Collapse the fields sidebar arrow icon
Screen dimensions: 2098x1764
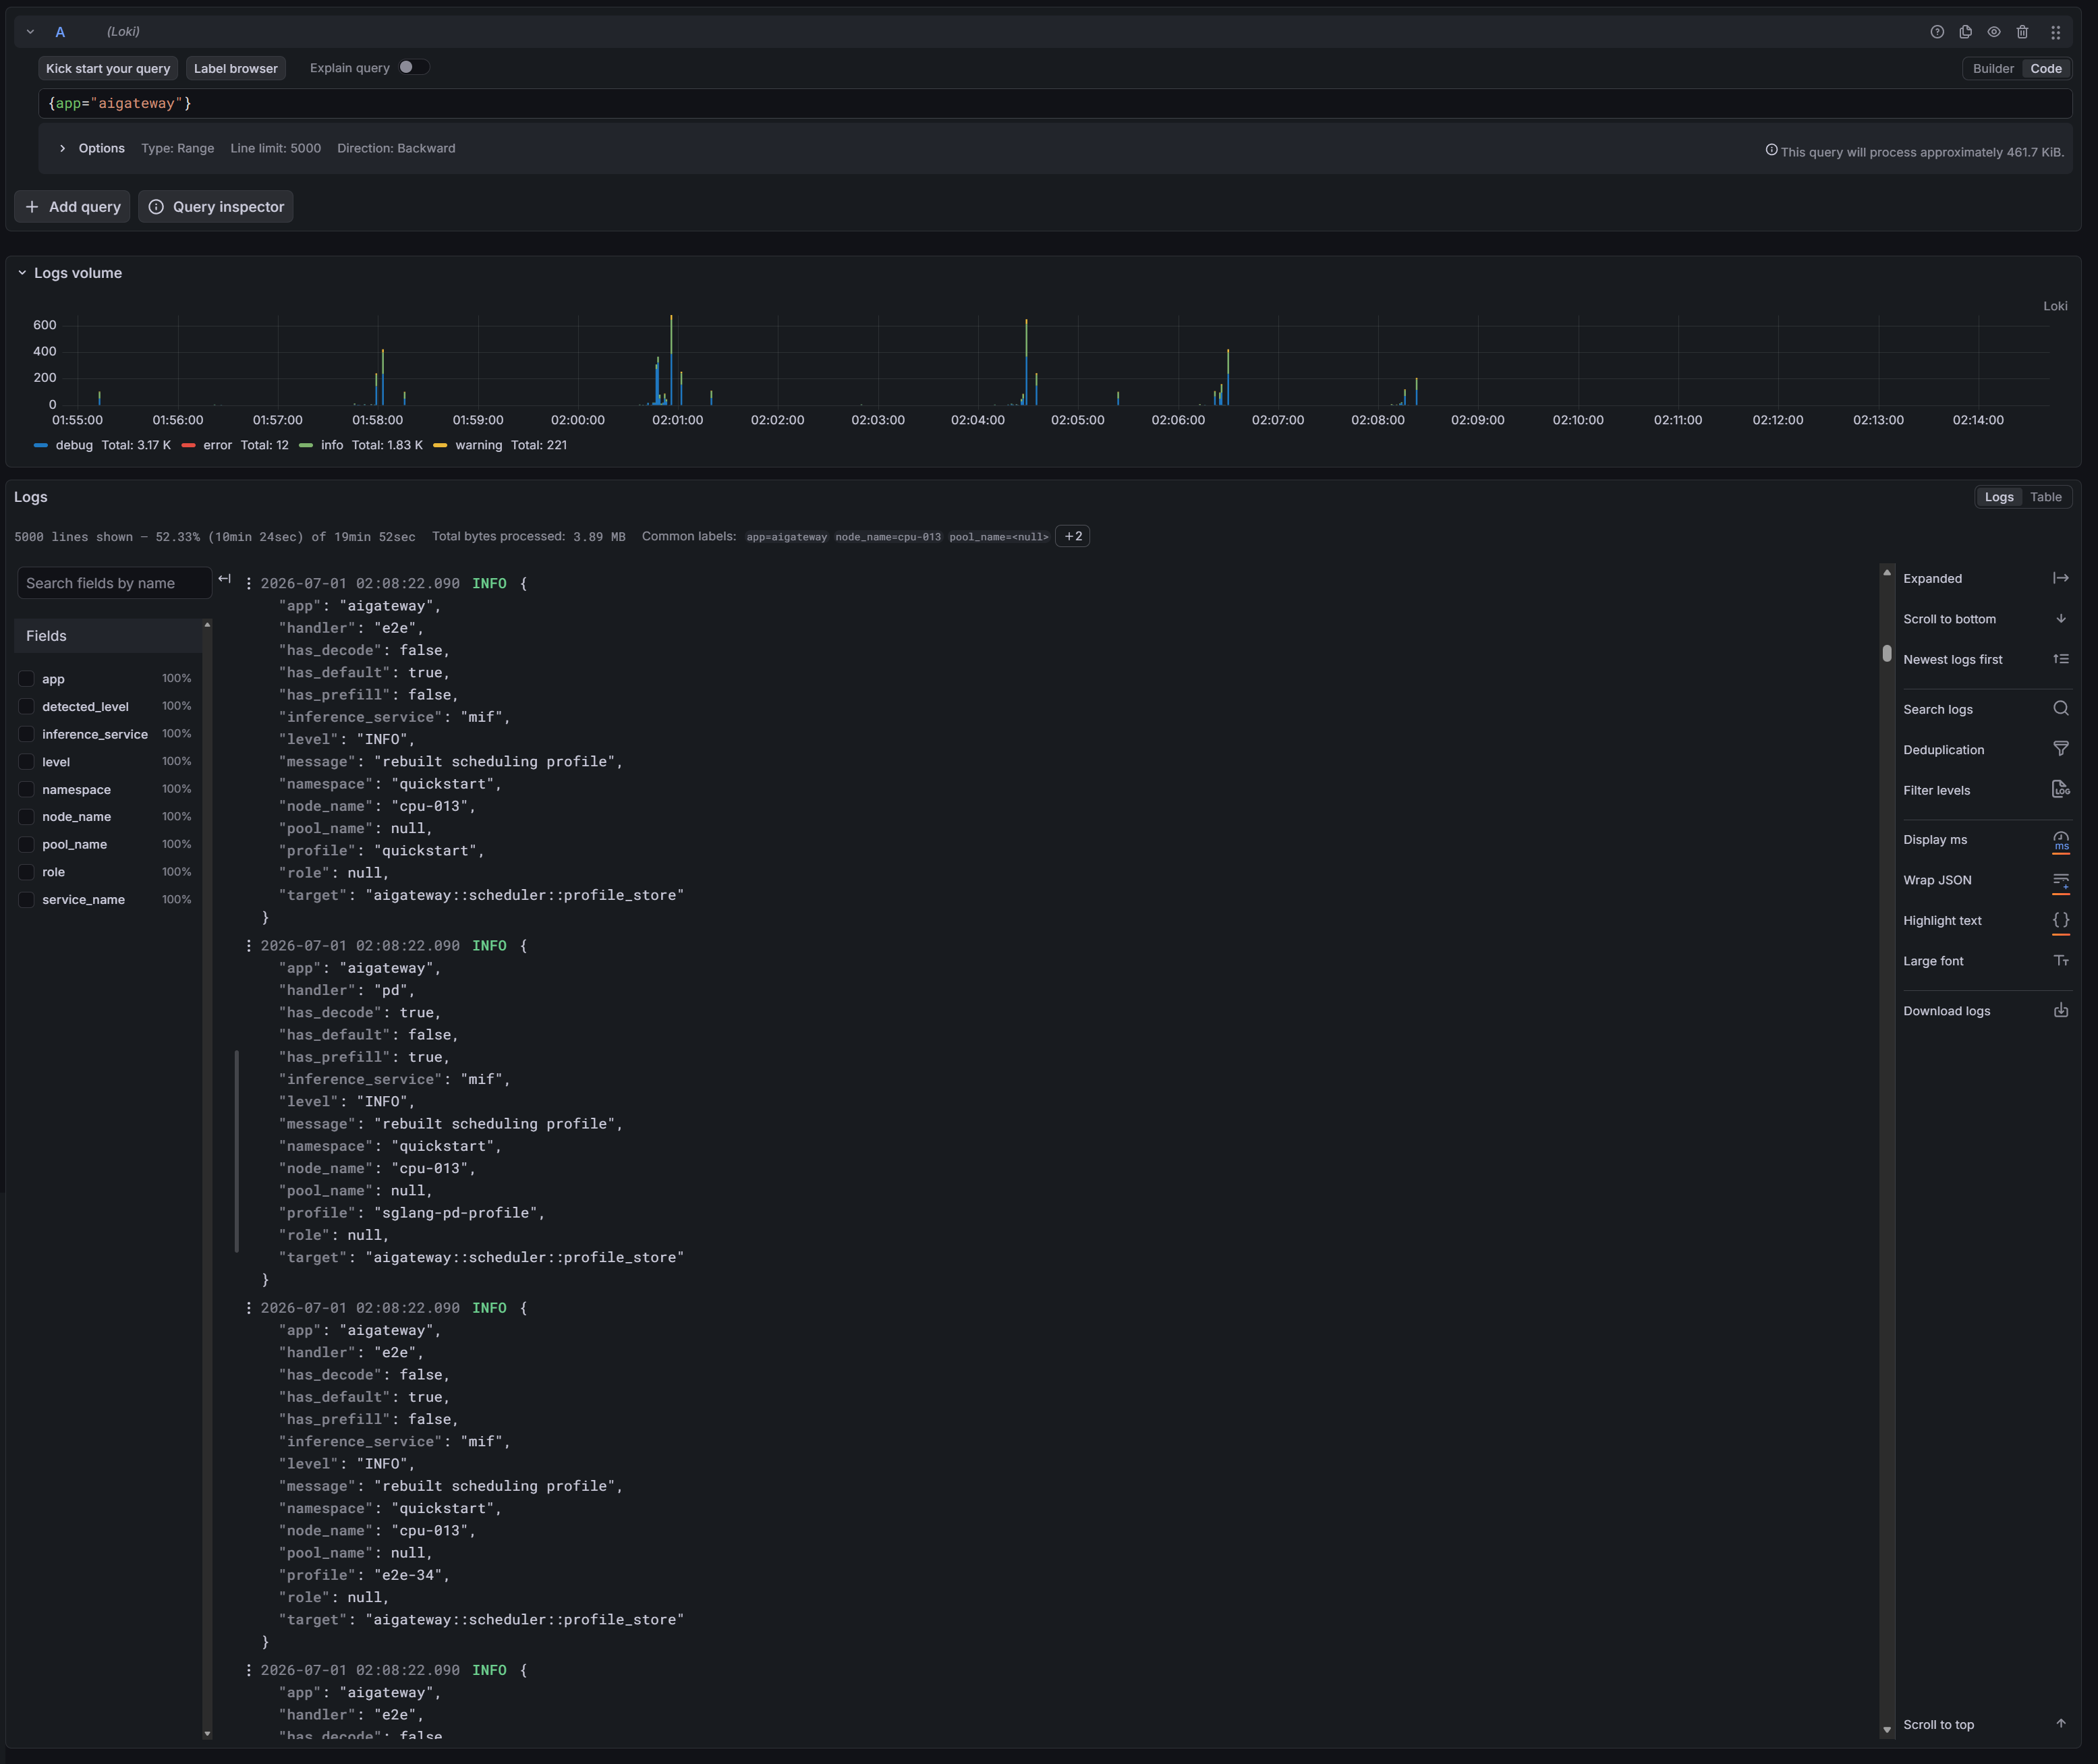click(x=225, y=579)
